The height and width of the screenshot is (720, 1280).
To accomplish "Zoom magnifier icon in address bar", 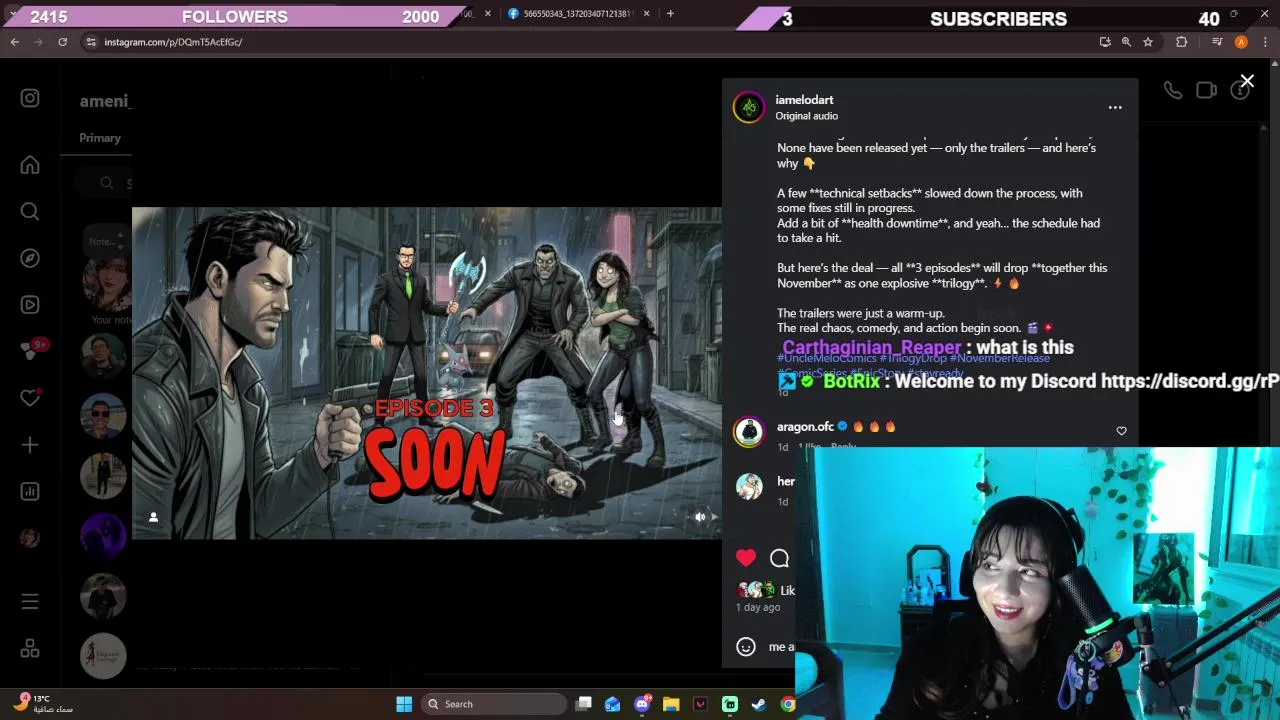I will (1126, 42).
